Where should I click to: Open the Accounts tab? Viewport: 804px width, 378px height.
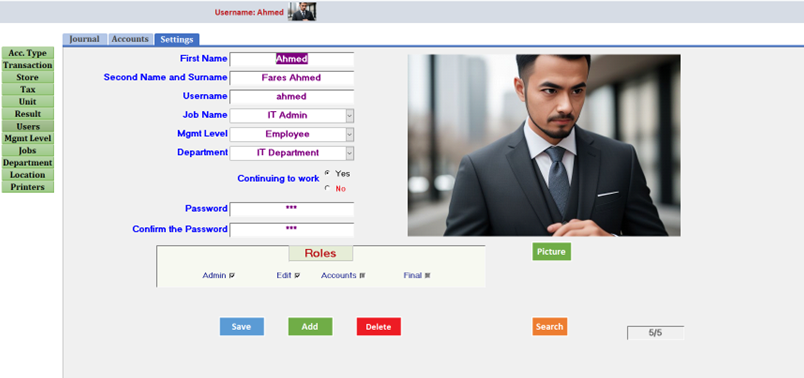pos(130,39)
